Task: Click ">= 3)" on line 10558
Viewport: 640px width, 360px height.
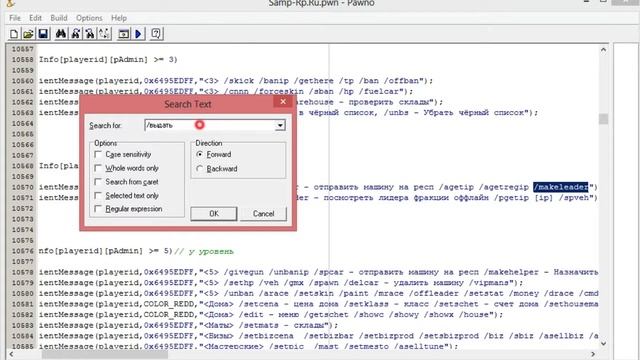Action: [165, 60]
